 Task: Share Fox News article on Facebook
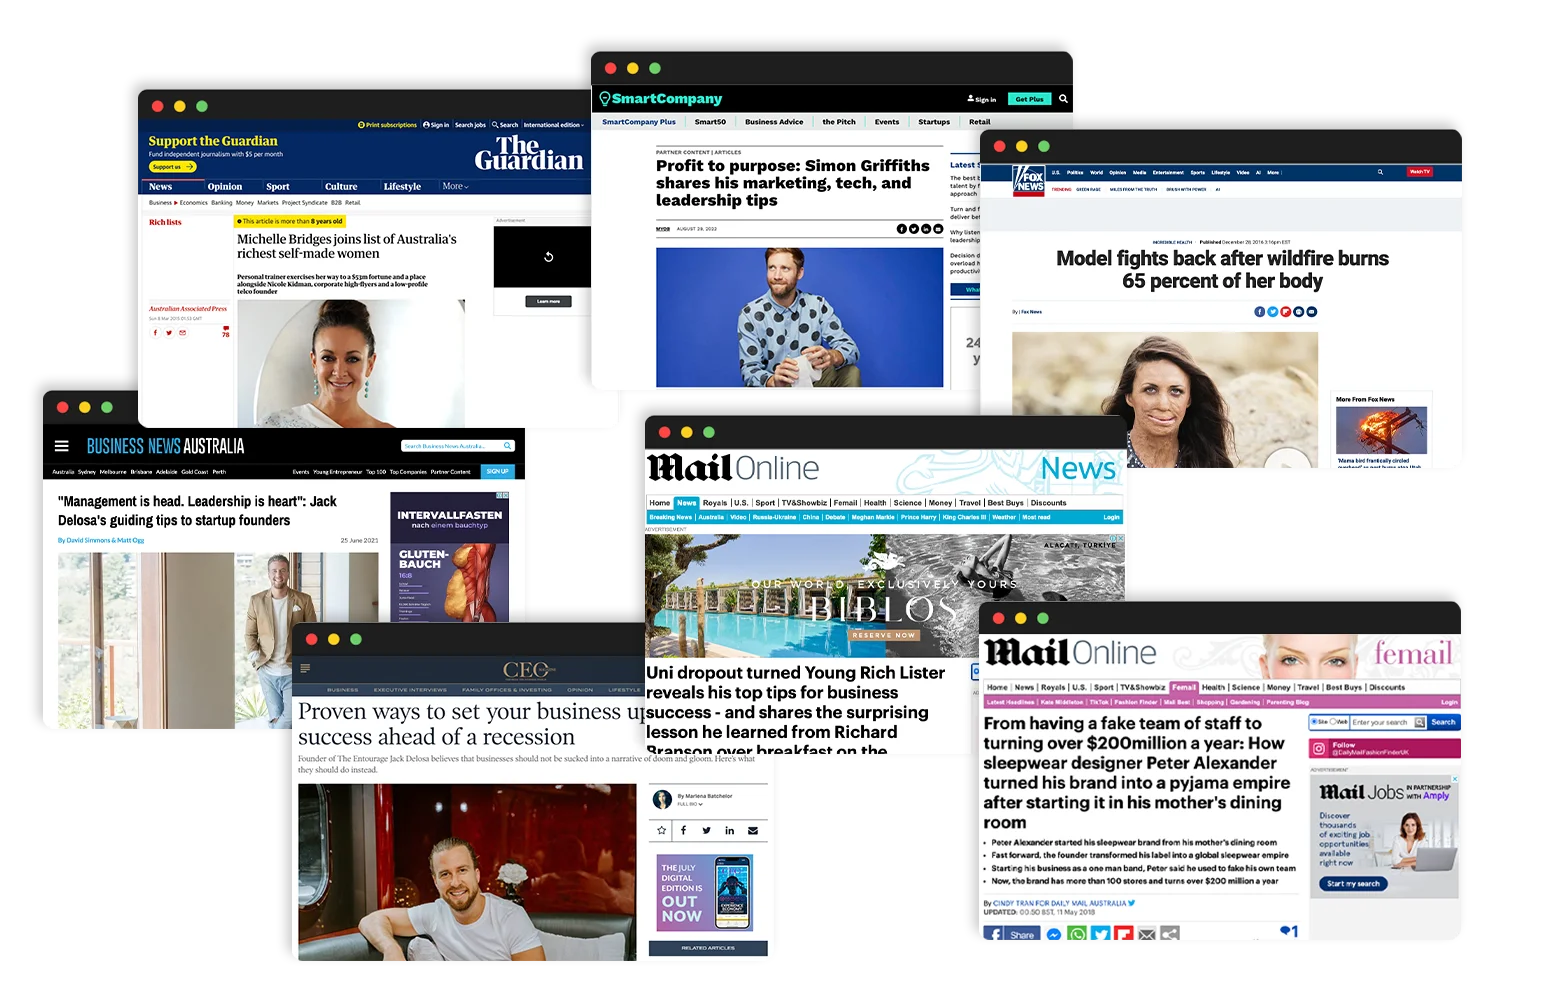(1259, 312)
